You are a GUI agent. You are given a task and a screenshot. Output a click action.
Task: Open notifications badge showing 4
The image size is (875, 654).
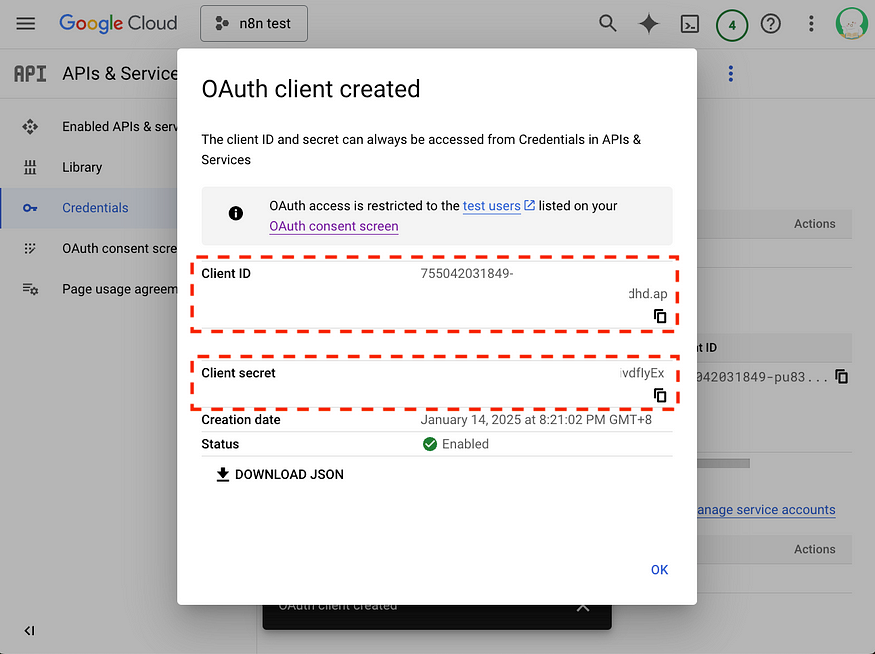(732, 25)
